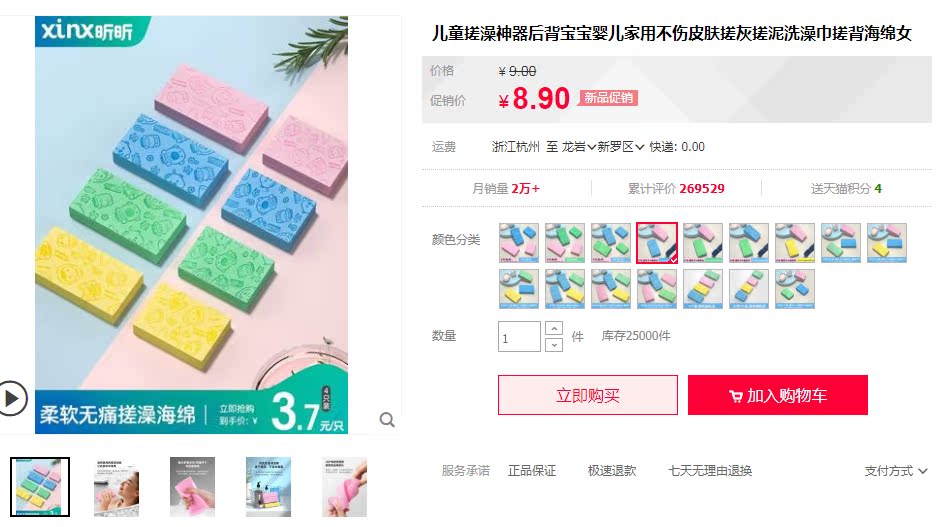Select the last color option in second row
This screenshot has width=946, height=527.
(795, 289)
